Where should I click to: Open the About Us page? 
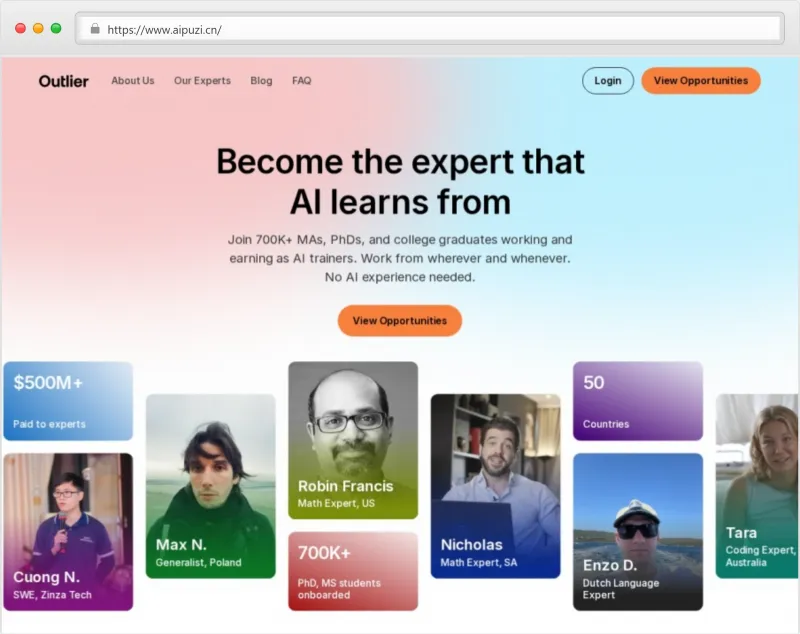click(x=133, y=81)
